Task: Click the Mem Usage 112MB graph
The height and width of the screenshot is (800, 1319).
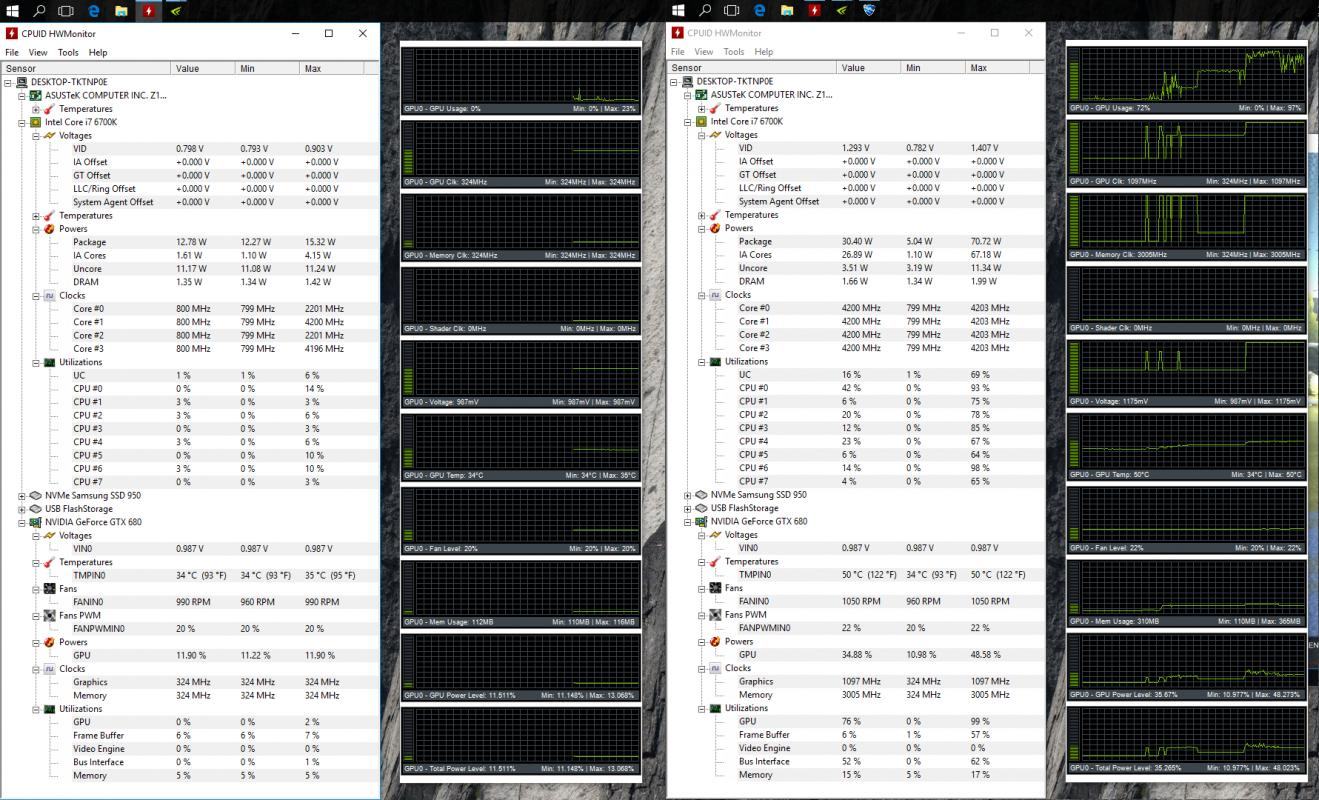Action: [520, 593]
